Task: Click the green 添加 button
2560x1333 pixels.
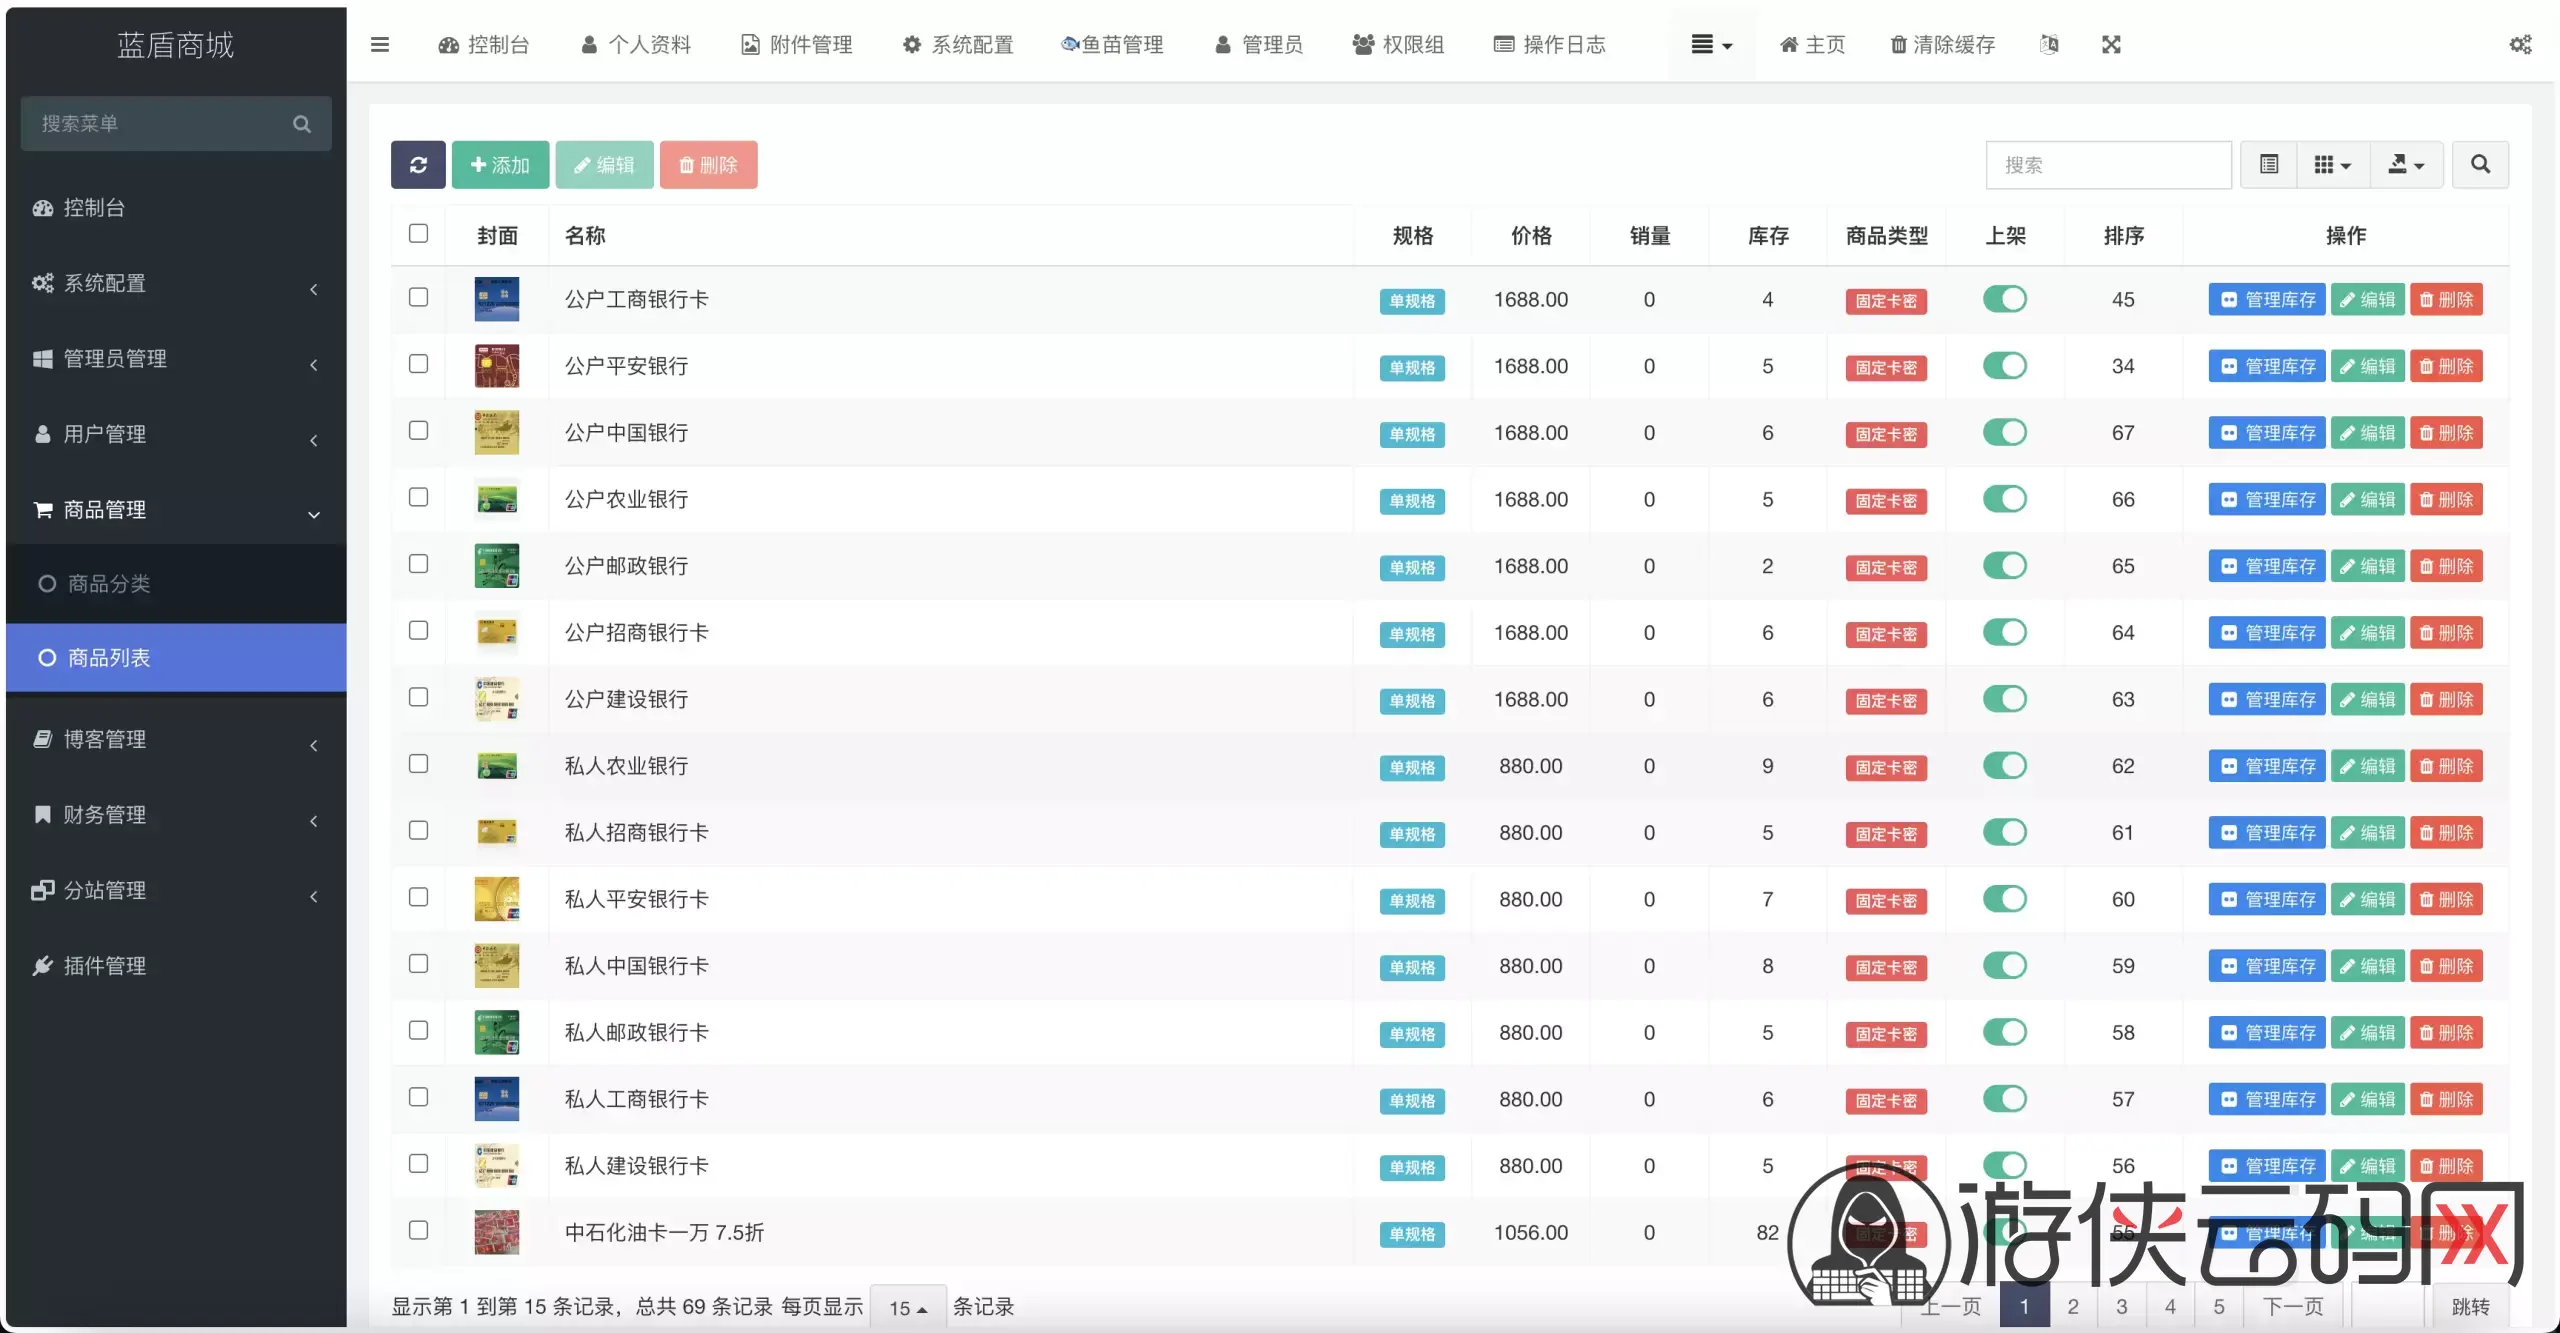Action: [500, 165]
